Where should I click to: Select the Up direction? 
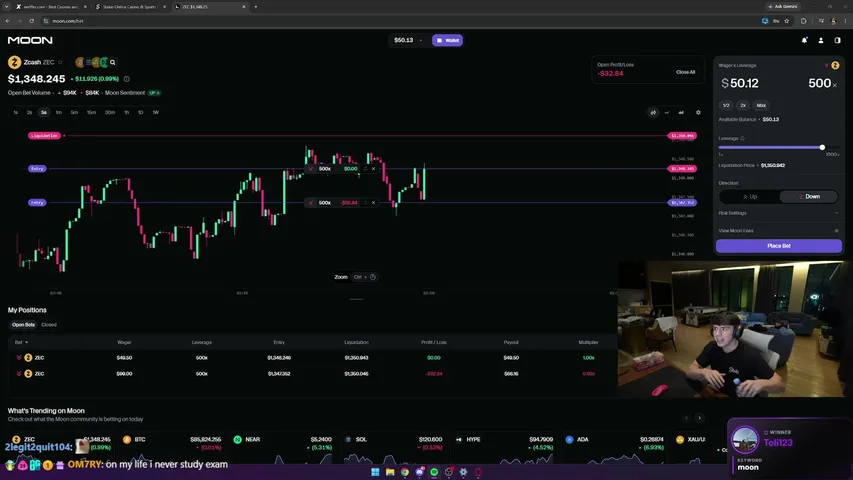(x=750, y=196)
